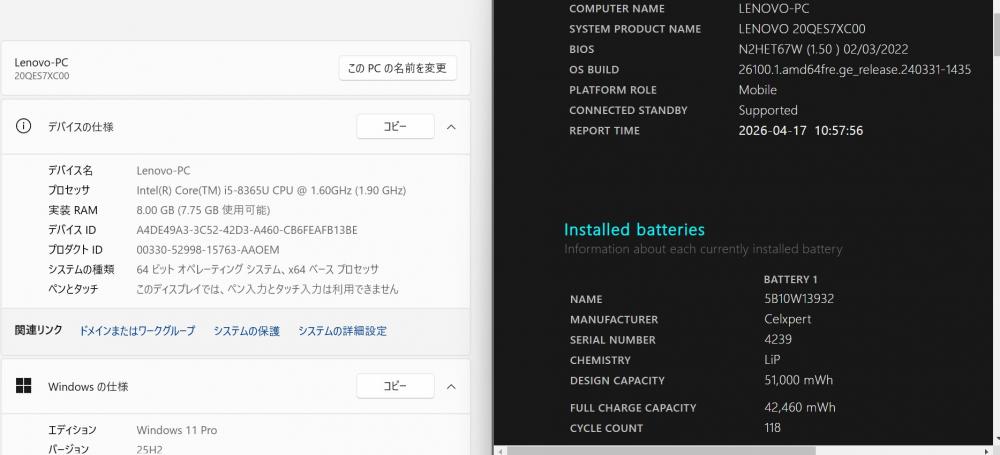Click the Windows logo icon beside Windows の仕様

(x=24, y=385)
